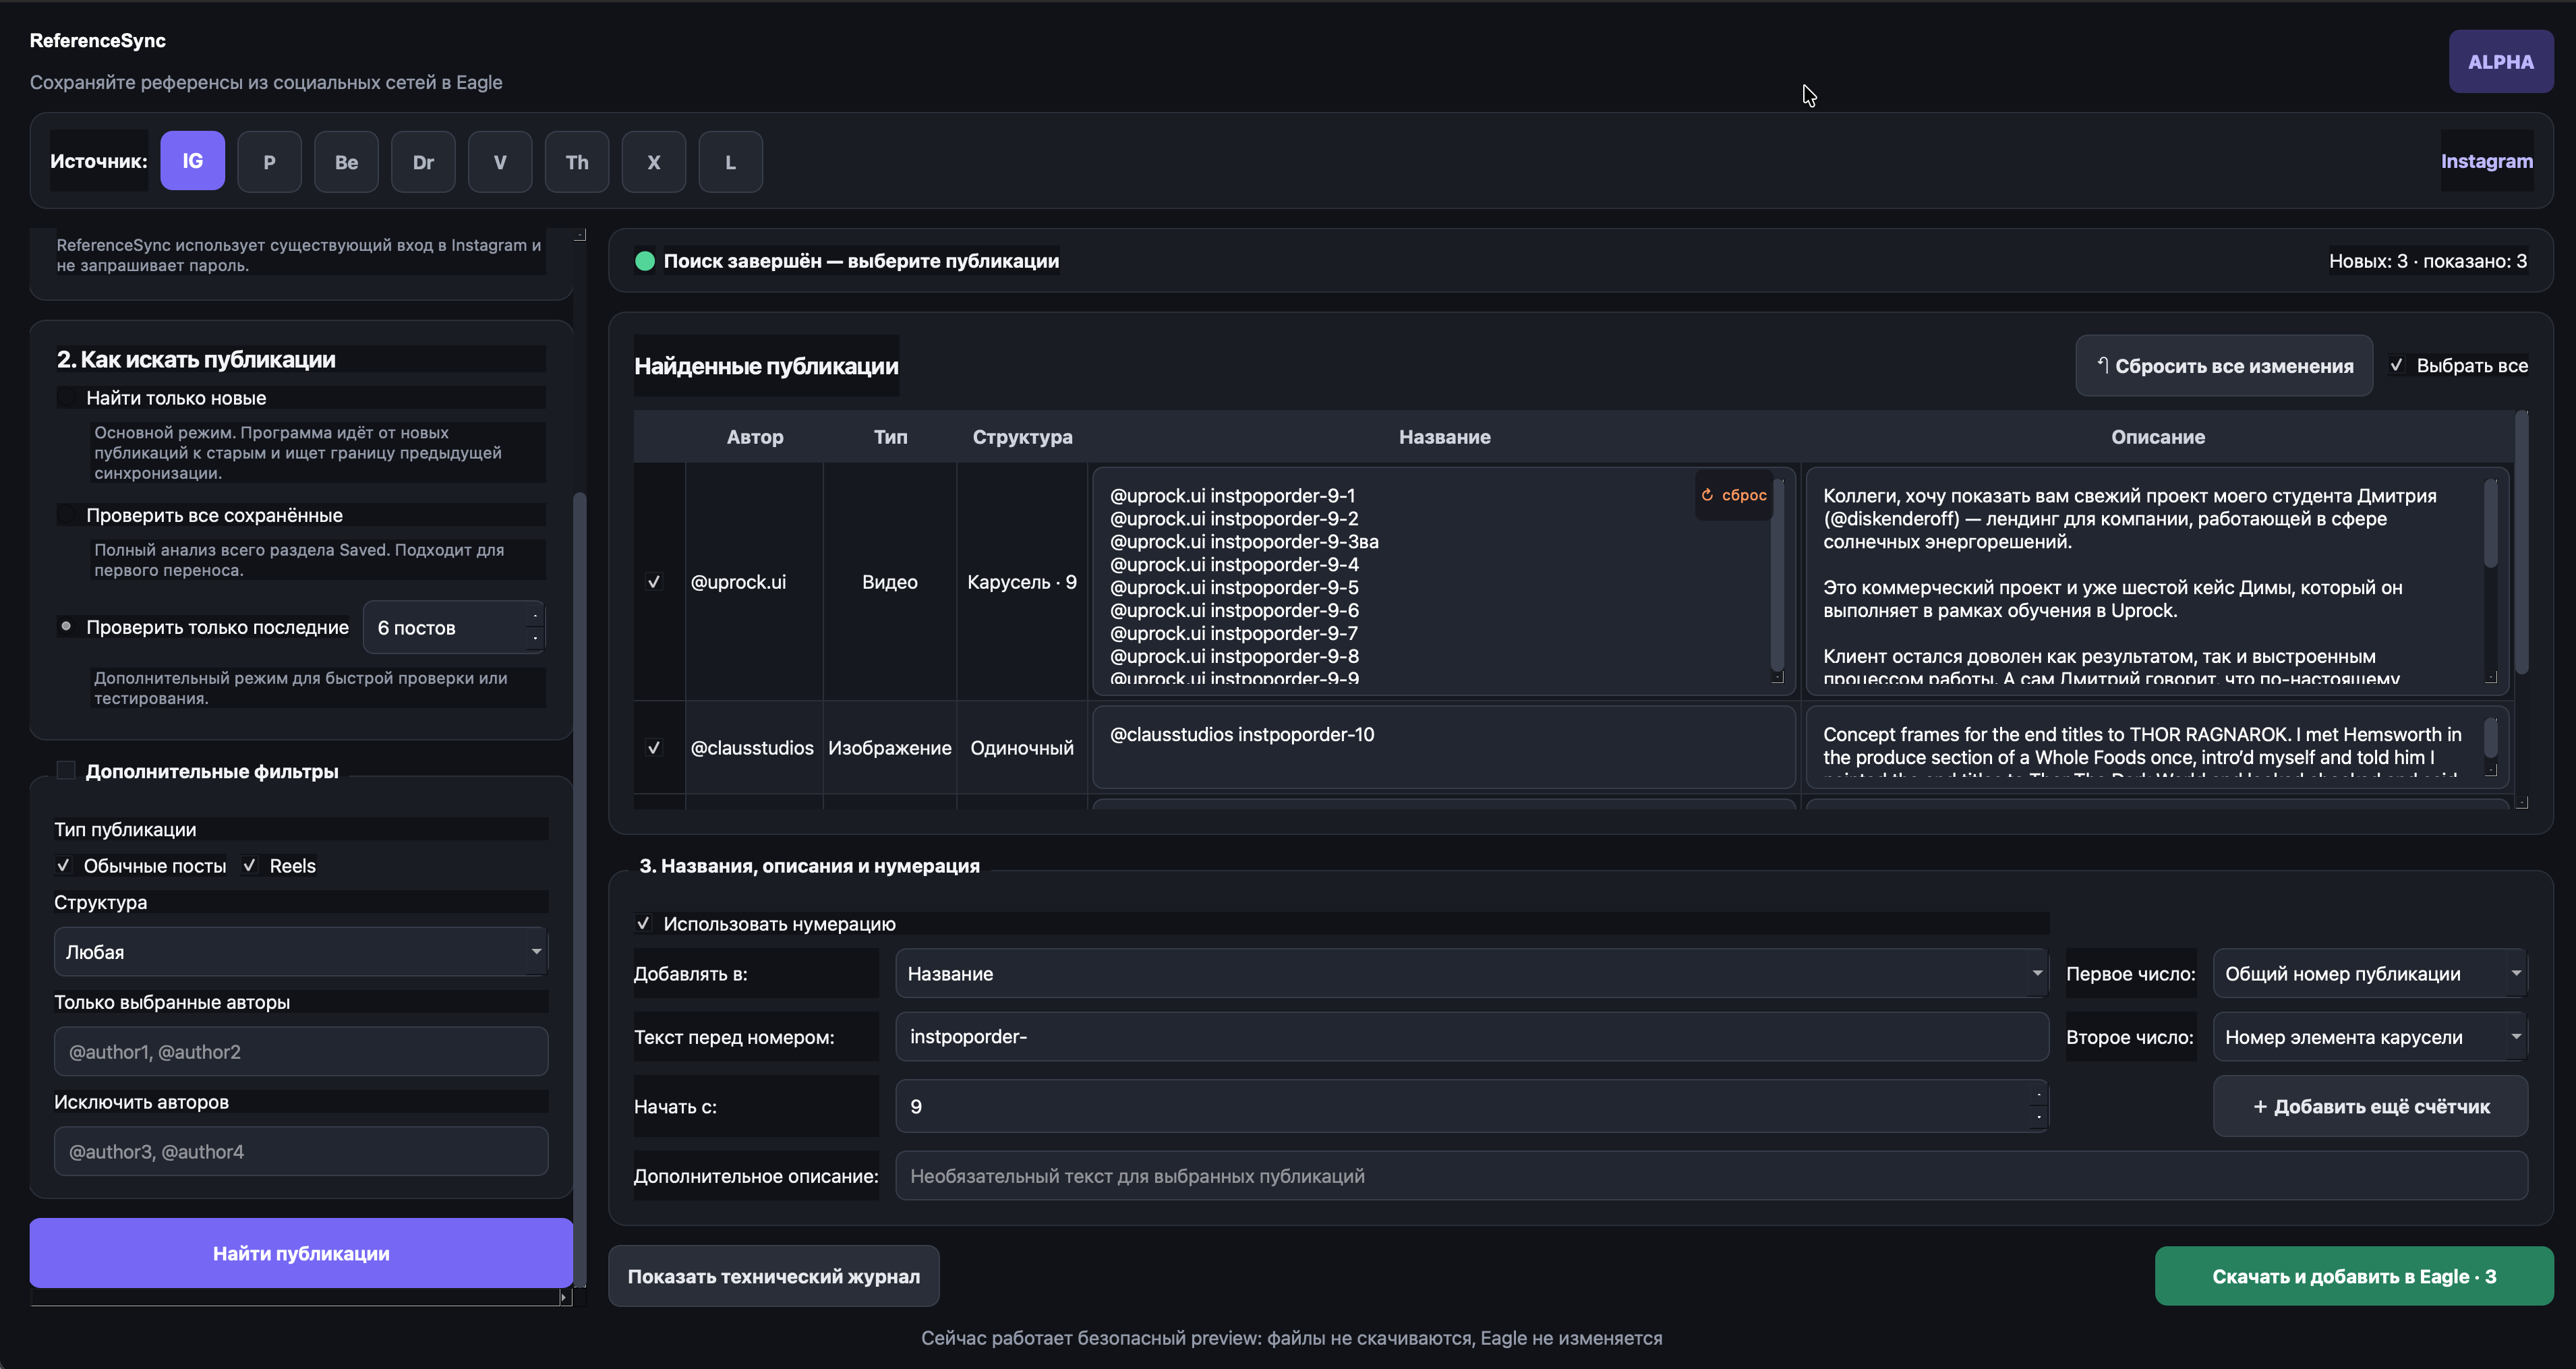Viewport: 2576px width, 1369px height.
Task: Select 'Найти только новые' mode
Action: click(x=66, y=398)
